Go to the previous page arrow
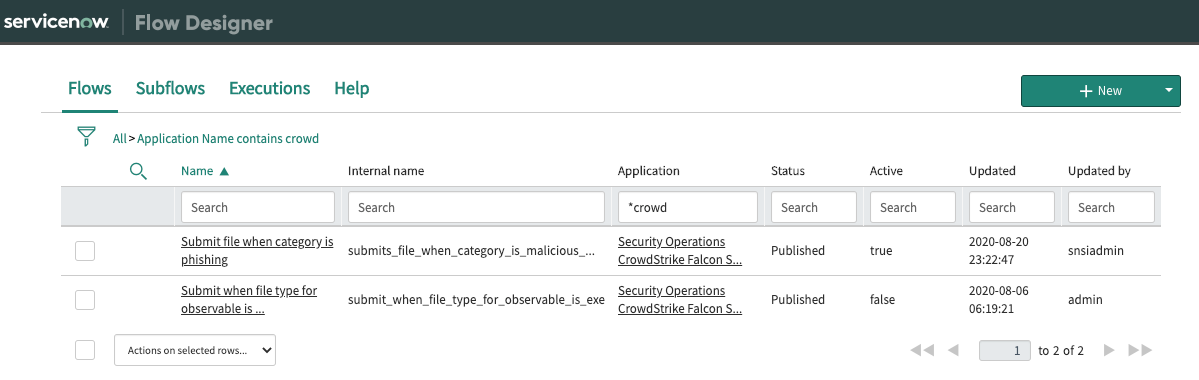1199x380 pixels. tap(953, 350)
